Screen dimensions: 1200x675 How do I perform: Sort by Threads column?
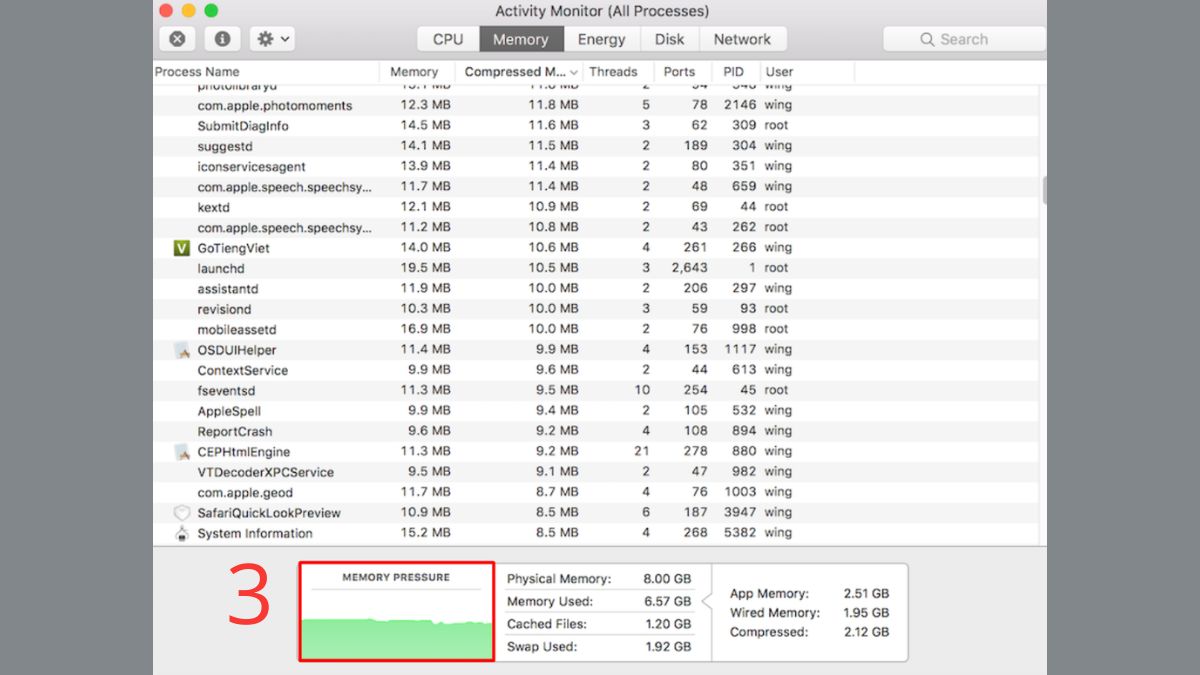click(613, 72)
